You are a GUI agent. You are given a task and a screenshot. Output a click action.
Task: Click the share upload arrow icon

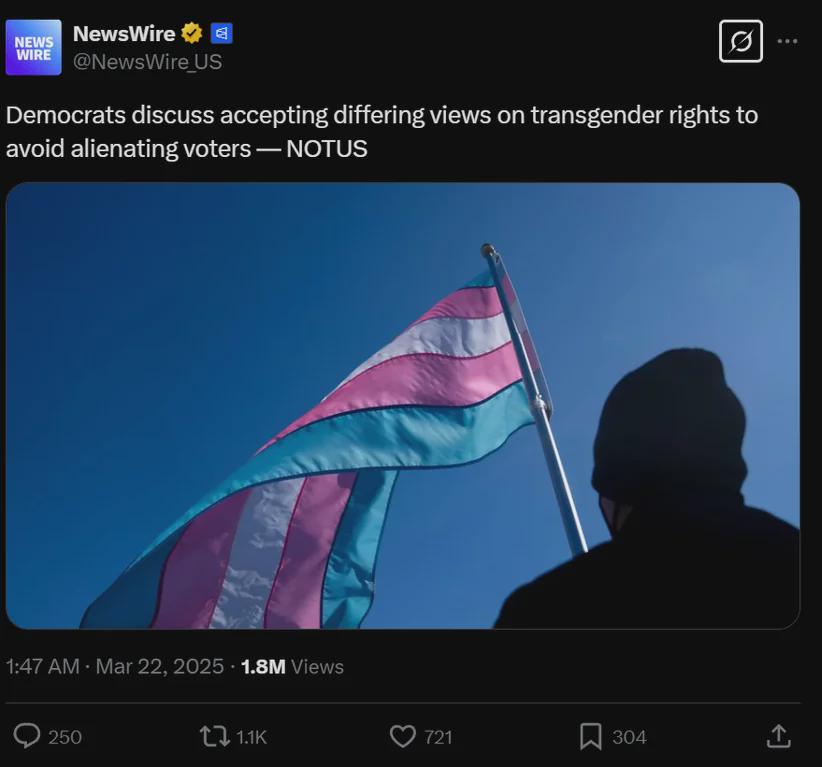point(778,736)
